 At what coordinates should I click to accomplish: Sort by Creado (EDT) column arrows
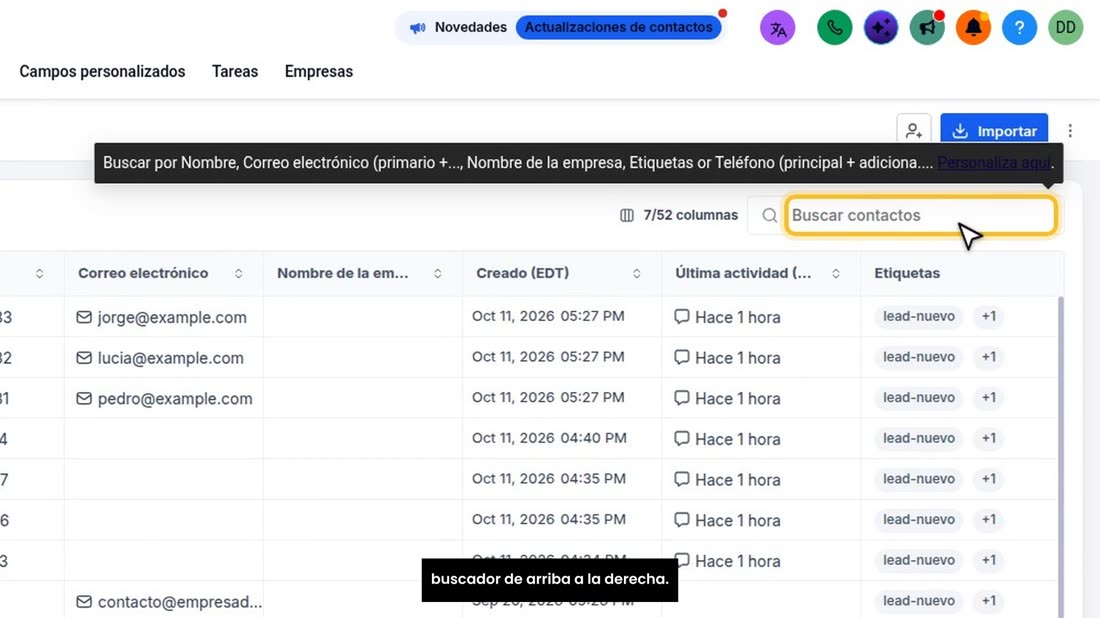click(x=636, y=274)
